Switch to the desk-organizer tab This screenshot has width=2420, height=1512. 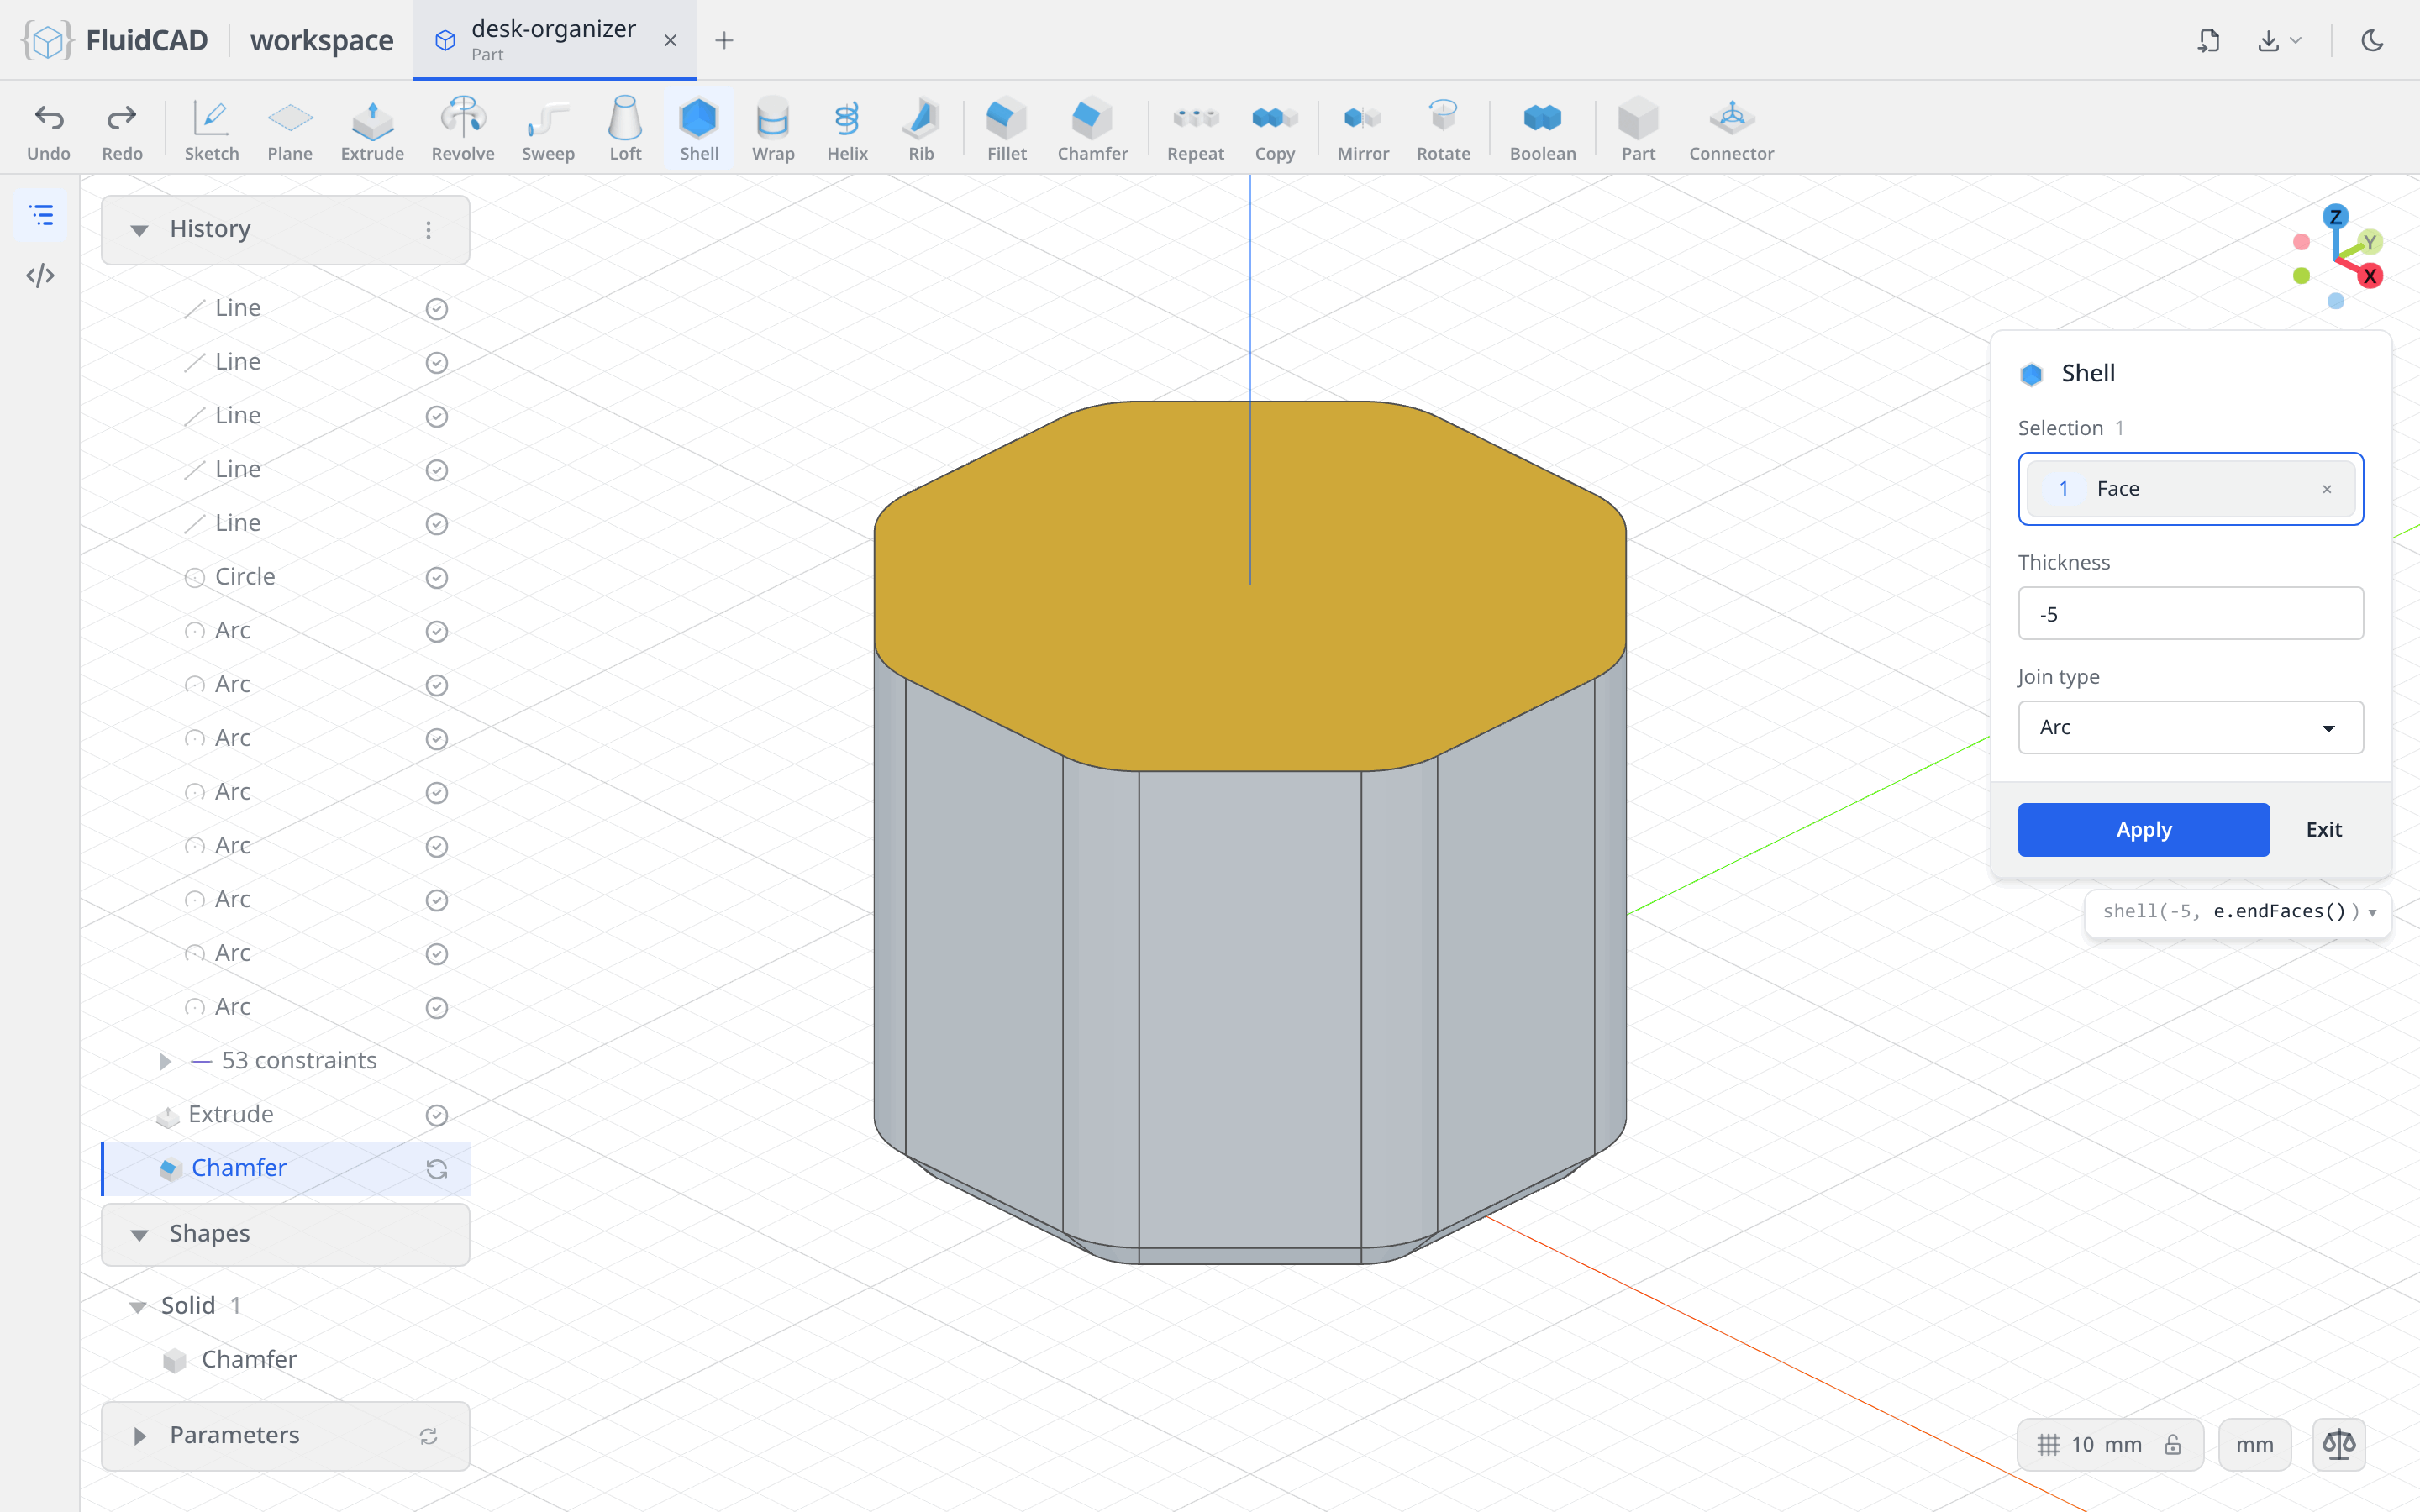pos(553,40)
